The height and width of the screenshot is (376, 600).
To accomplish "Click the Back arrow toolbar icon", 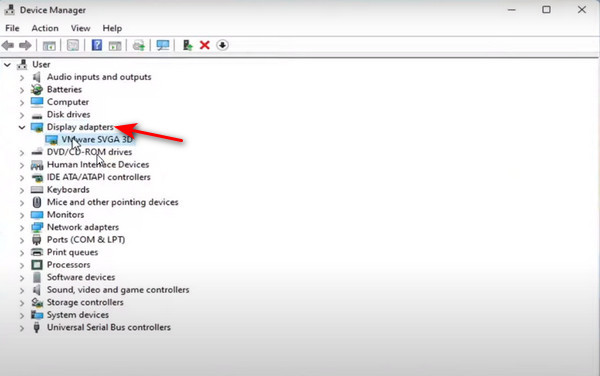I will coord(8,46).
